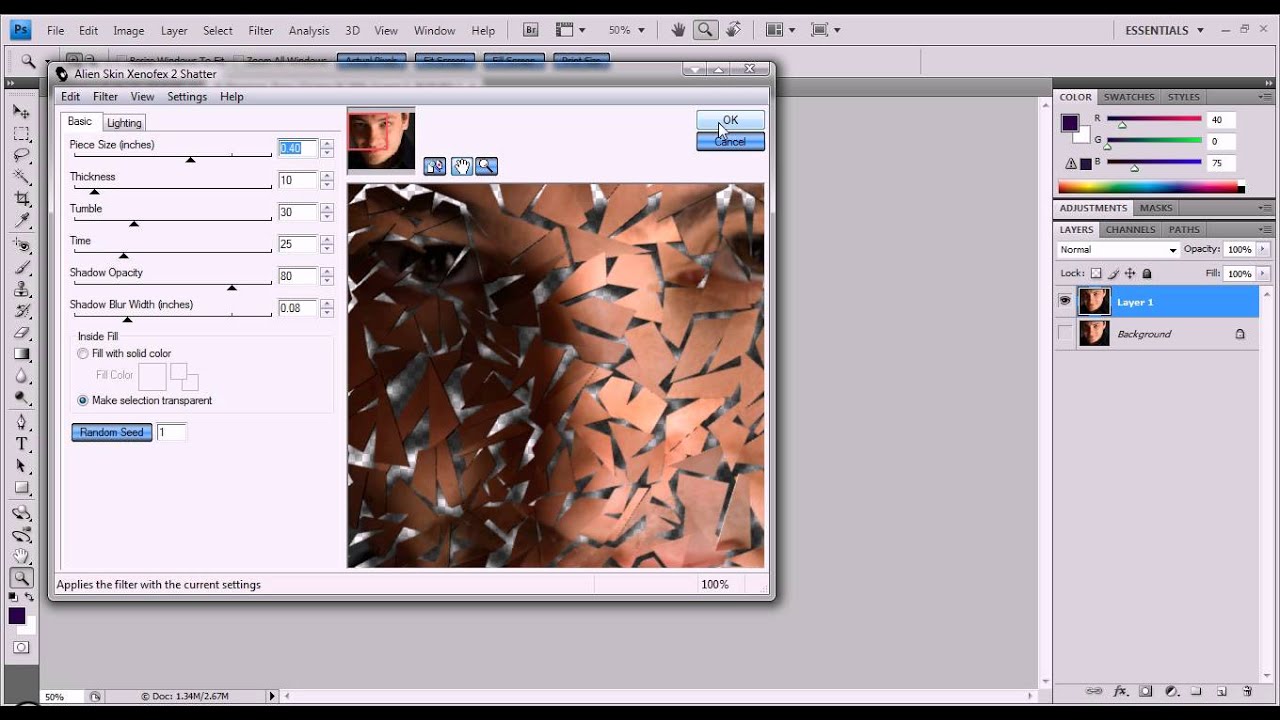Select the Eyedropper tool
The width and height of the screenshot is (1280, 720).
click(x=21, y=221)
